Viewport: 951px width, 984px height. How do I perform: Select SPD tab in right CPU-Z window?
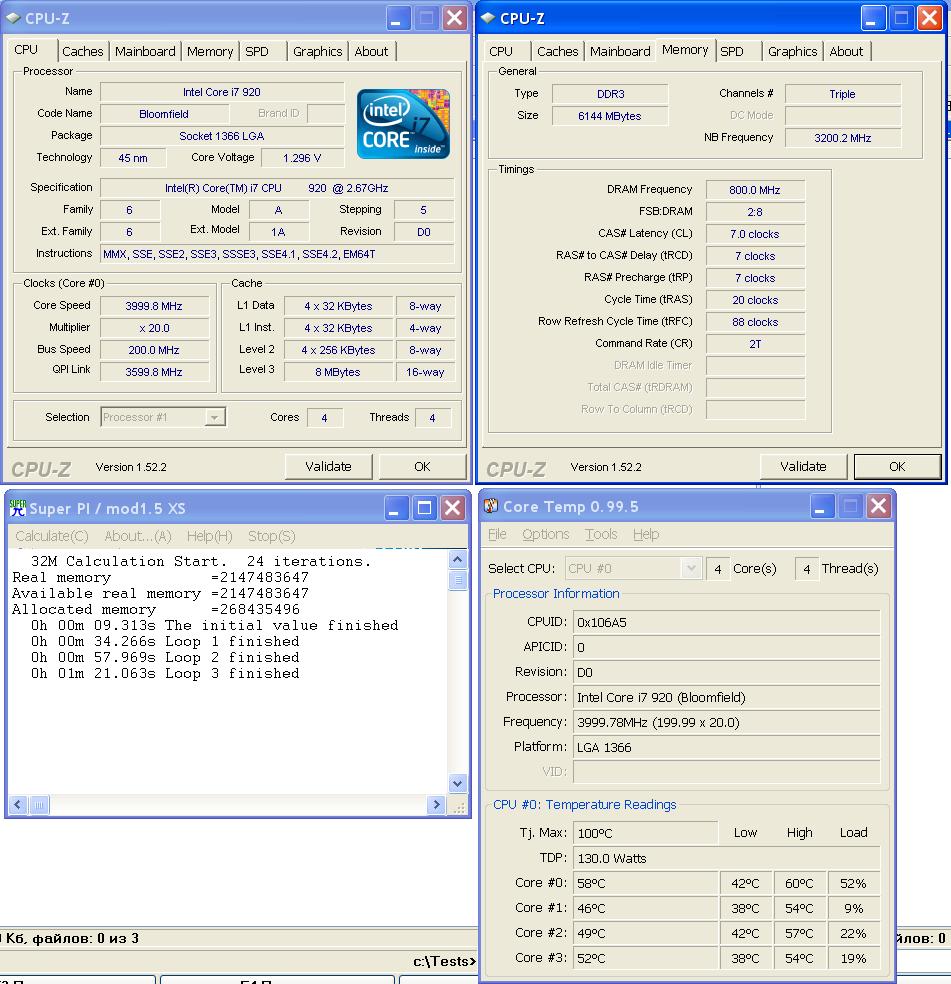click(732, 51)
